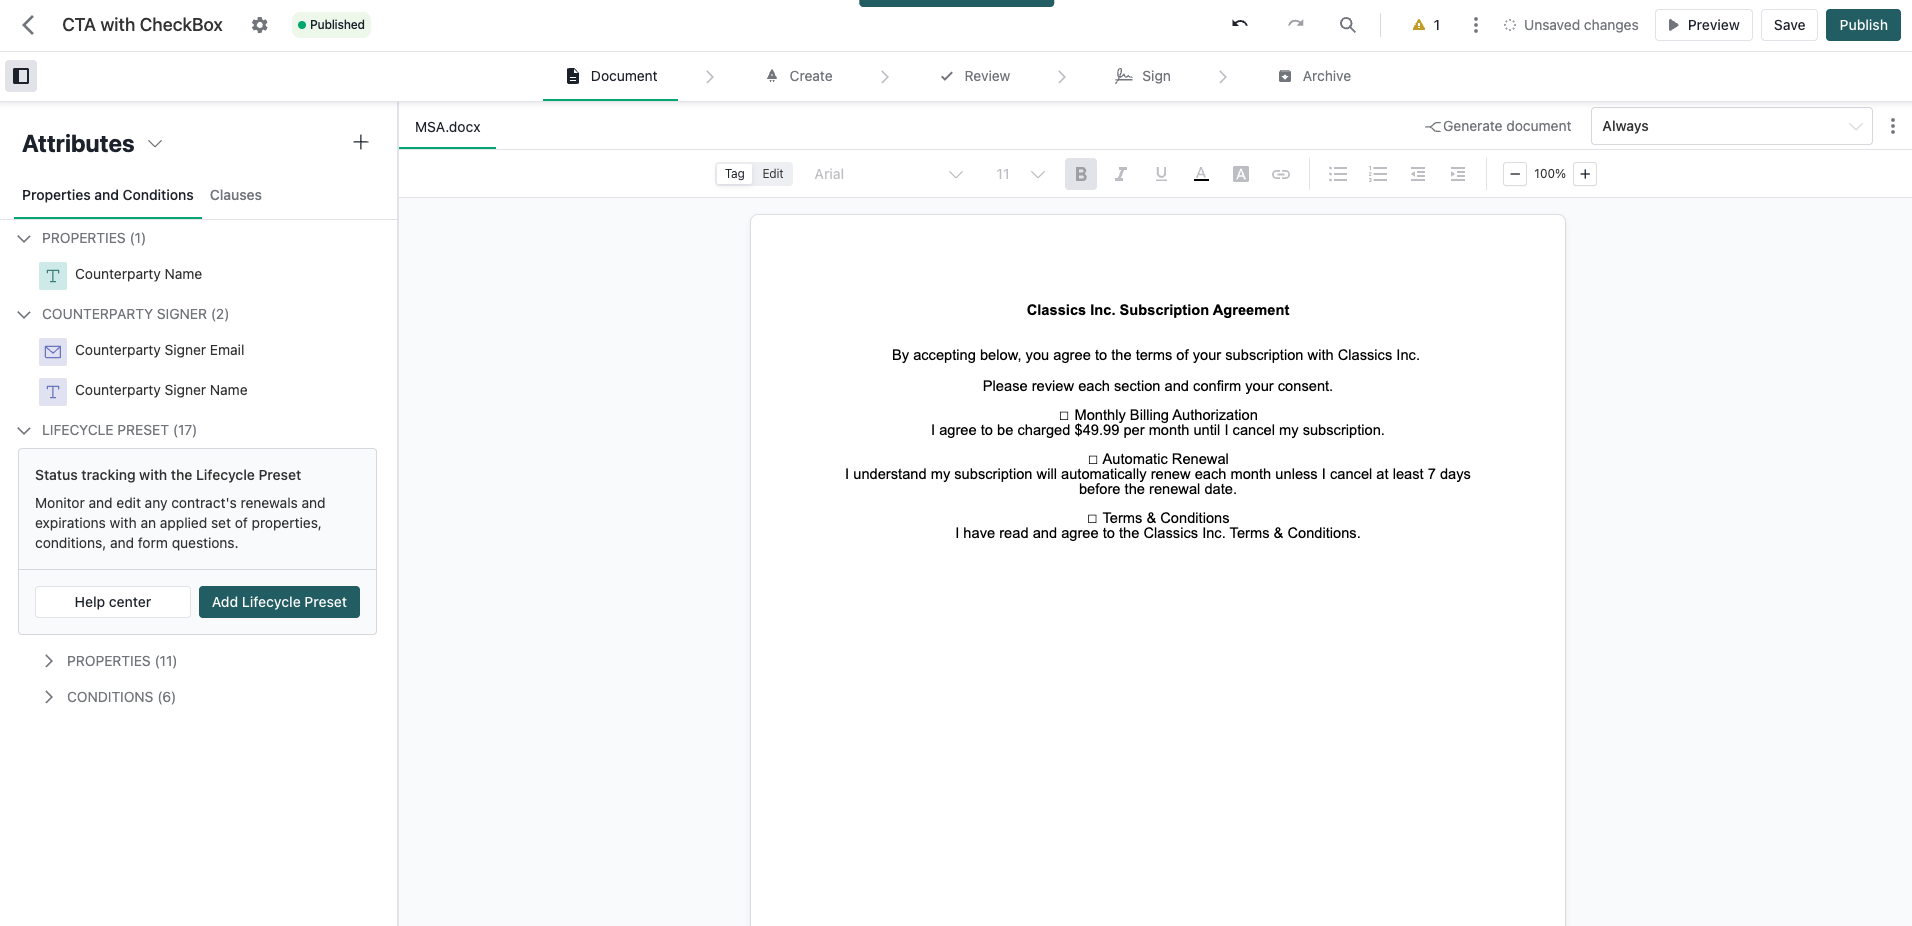Add new attribute with plus icon

(361, 142)
